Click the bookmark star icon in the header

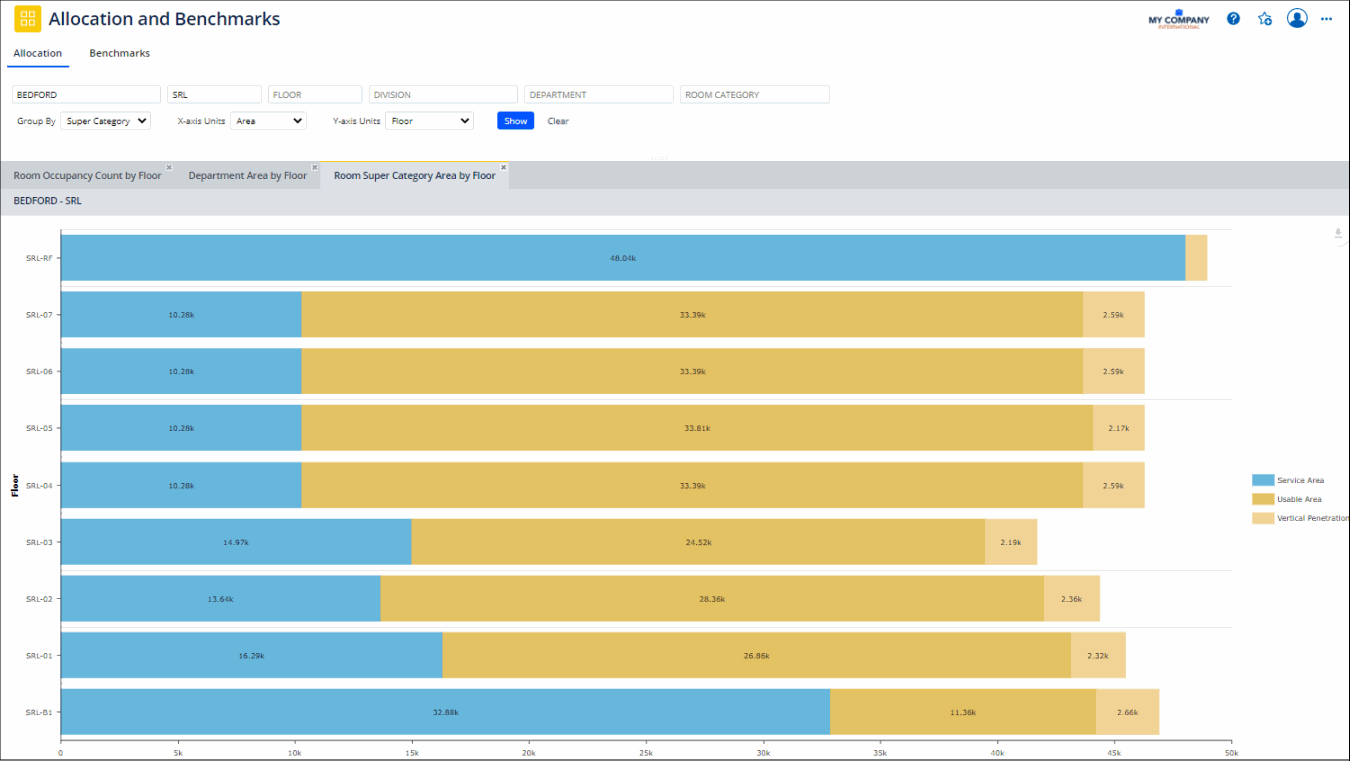pyautogui.click(x=1265, y=18)
